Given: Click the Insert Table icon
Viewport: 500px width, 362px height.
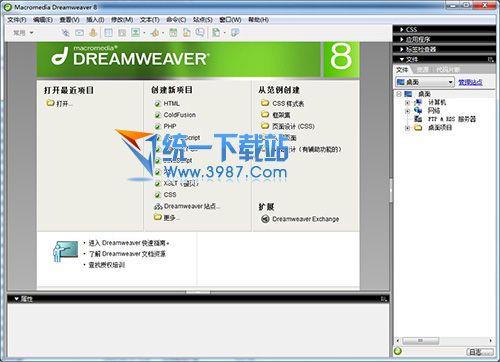Looking at the screenshot, I should [x=108, y=33].
